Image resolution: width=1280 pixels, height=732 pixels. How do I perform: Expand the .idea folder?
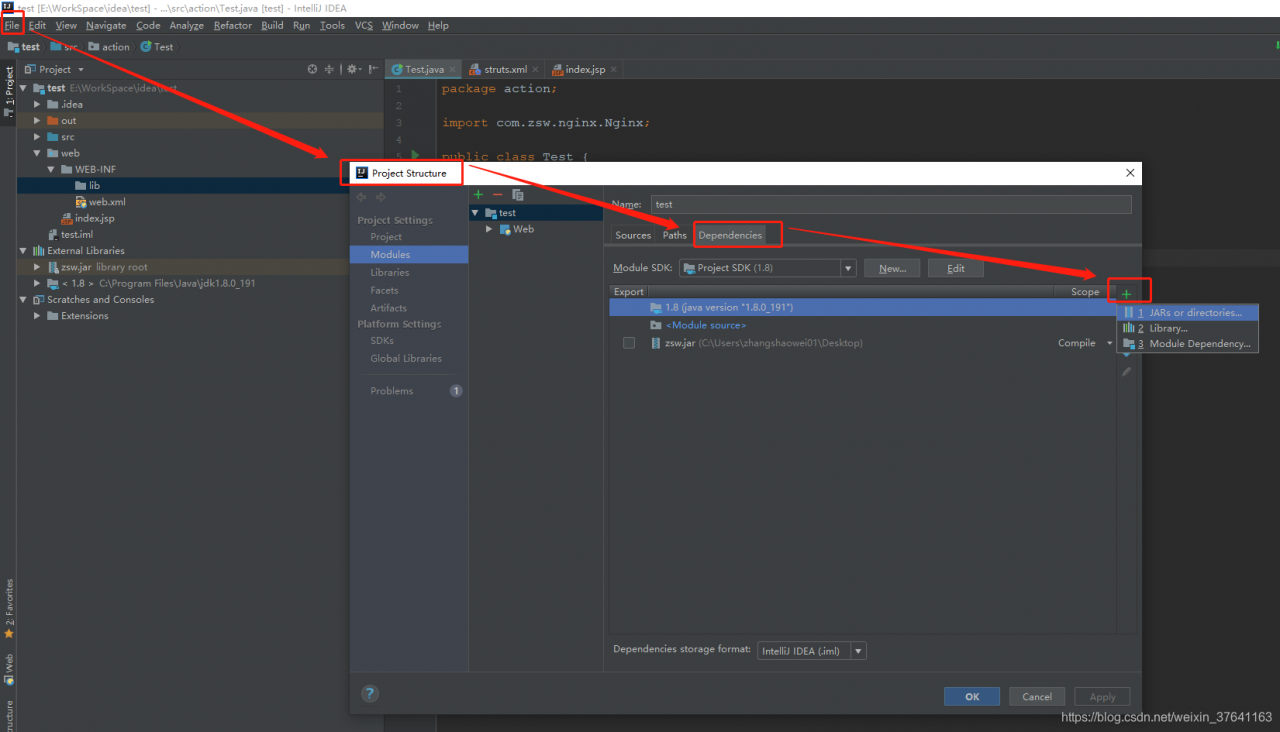pyautogui.click(x=38, y=104)
